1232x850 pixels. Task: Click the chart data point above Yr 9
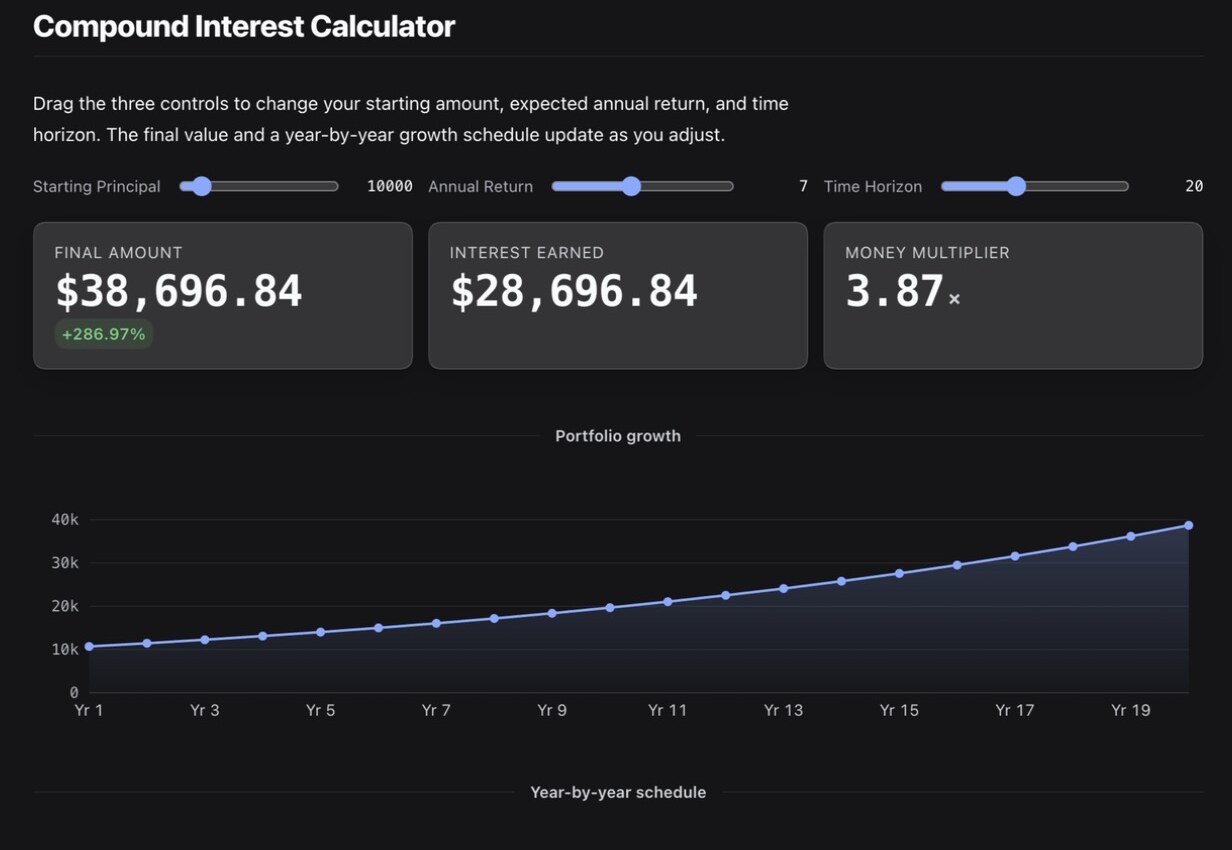click(x=552, y=613)
